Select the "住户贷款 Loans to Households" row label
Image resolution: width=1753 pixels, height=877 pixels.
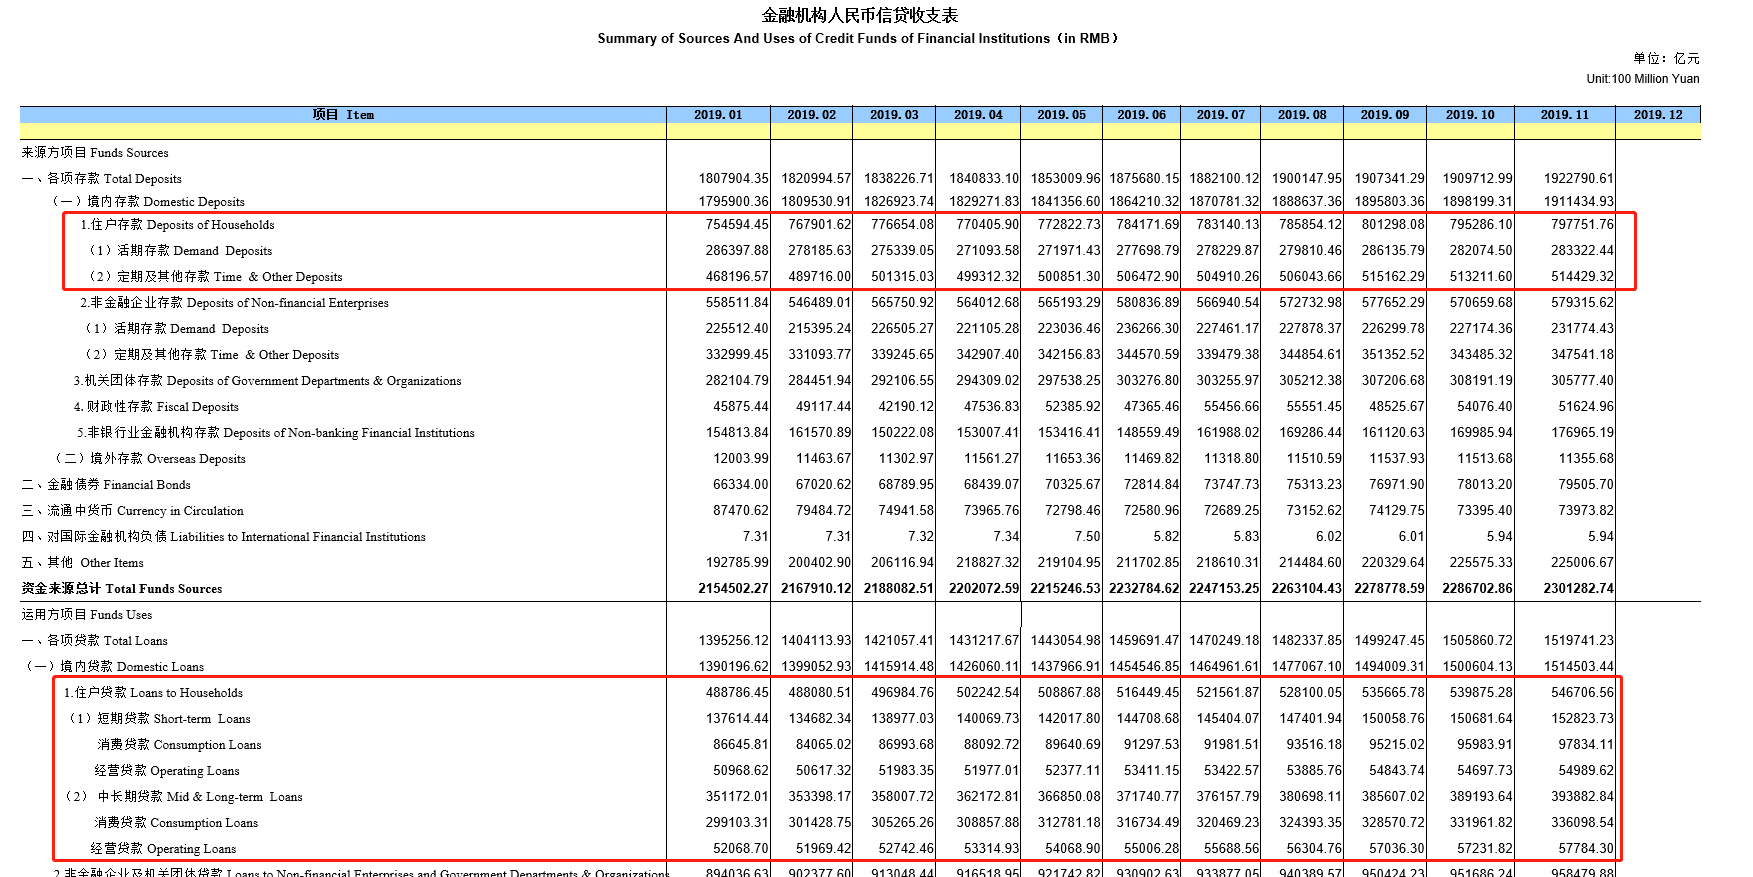pos(153,693)
